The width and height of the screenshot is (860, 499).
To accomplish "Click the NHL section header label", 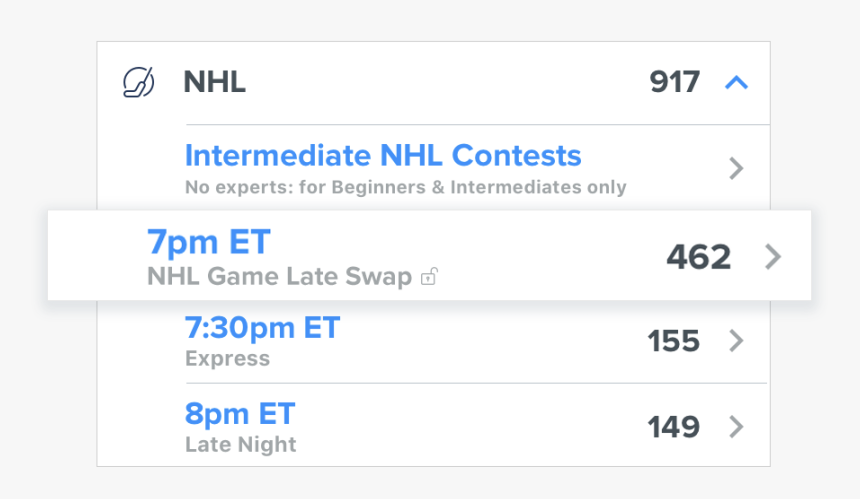I will 214,82.
